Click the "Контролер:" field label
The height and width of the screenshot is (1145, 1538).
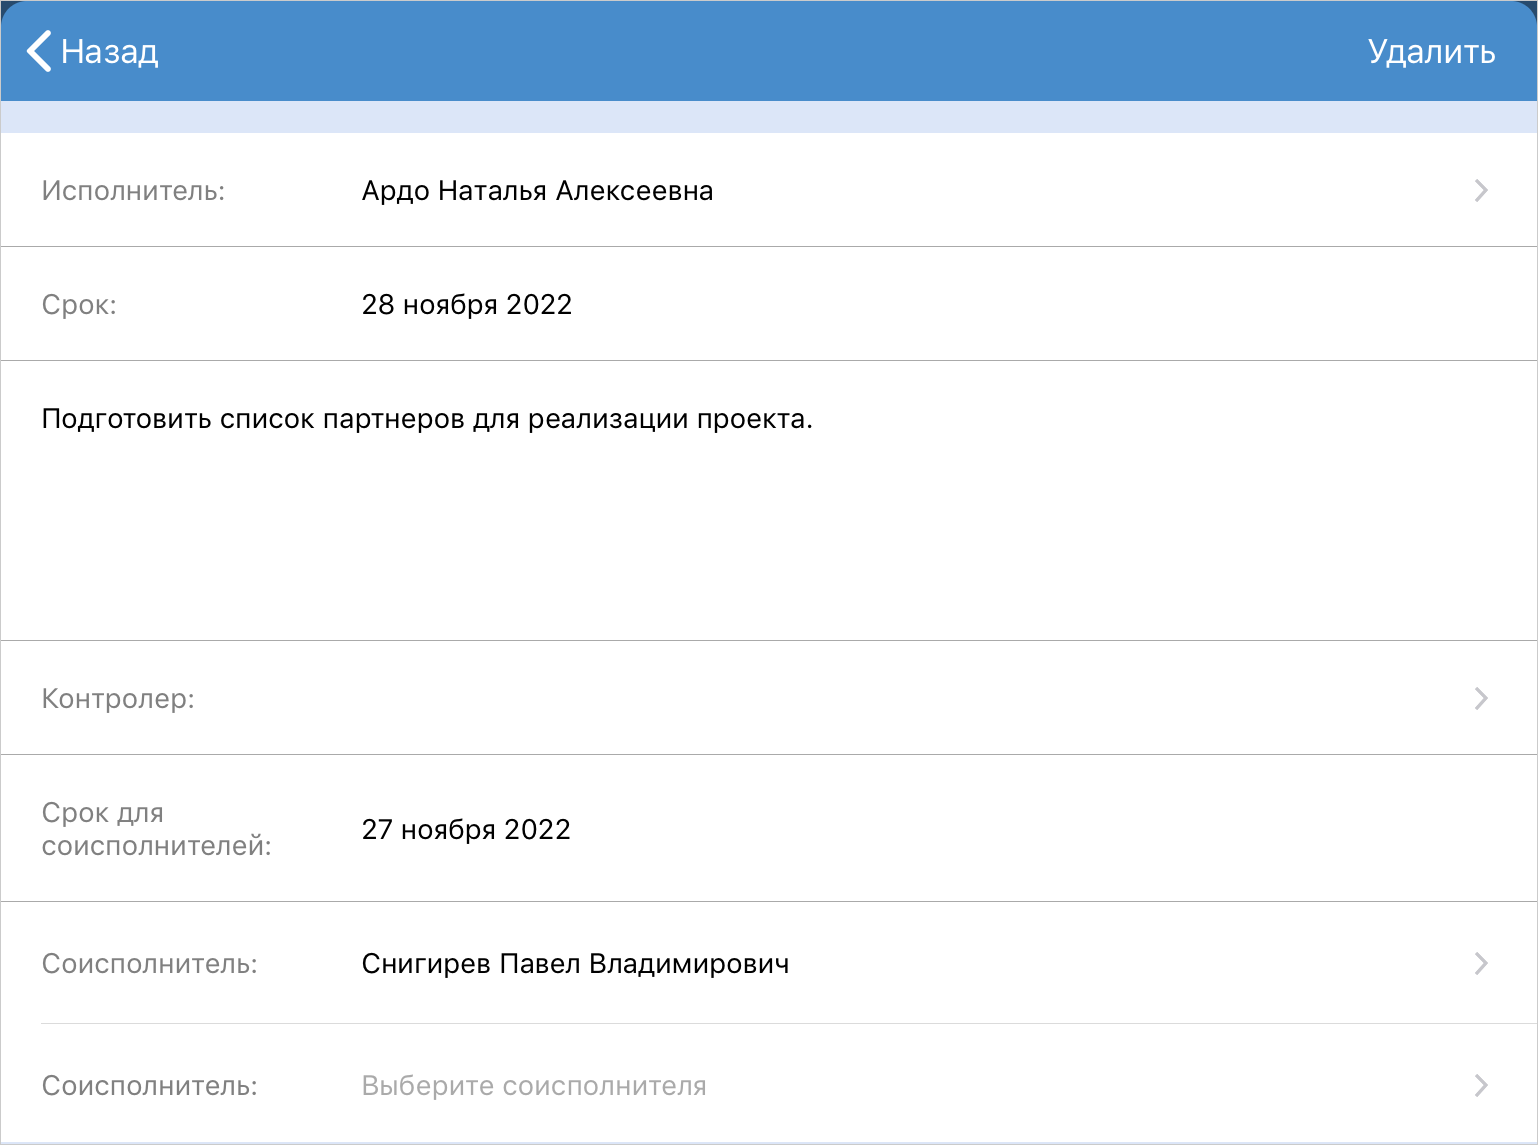(x=118, y=698)
